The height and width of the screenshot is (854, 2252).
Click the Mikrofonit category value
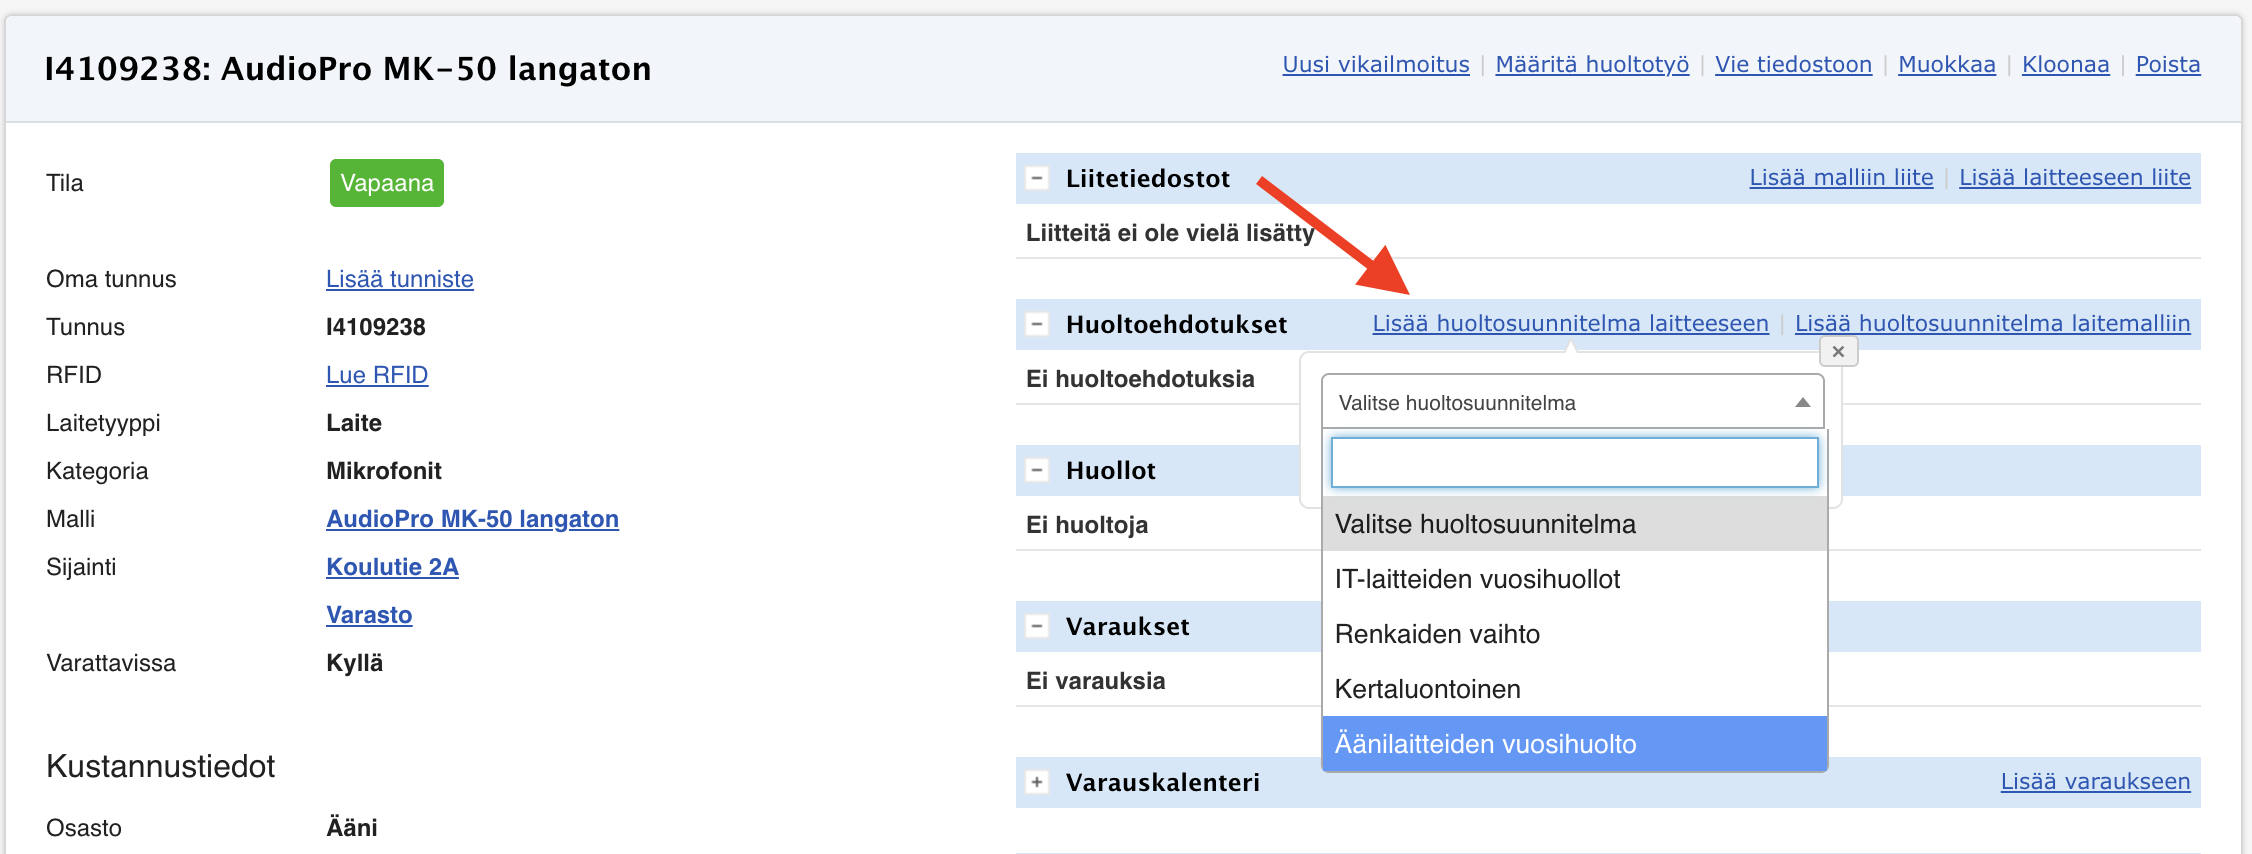[x=384, y=471]
